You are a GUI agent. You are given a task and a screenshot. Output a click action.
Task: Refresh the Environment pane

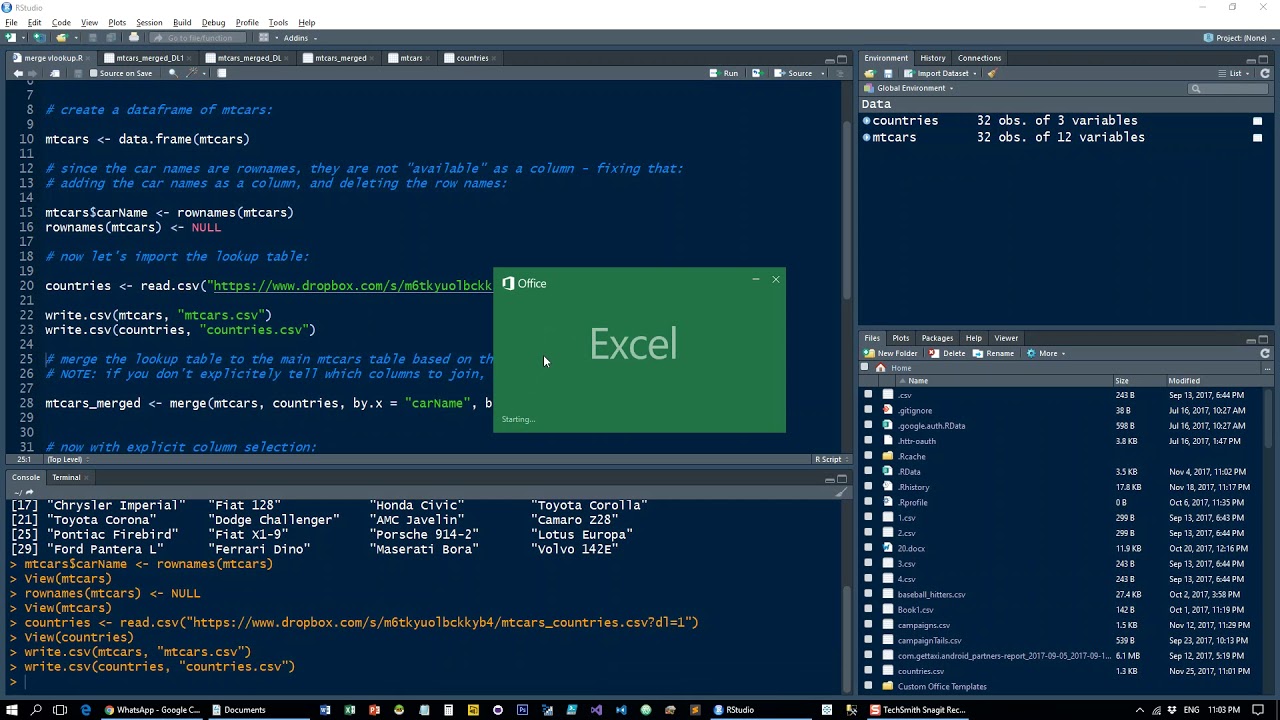coord(1265,73)
